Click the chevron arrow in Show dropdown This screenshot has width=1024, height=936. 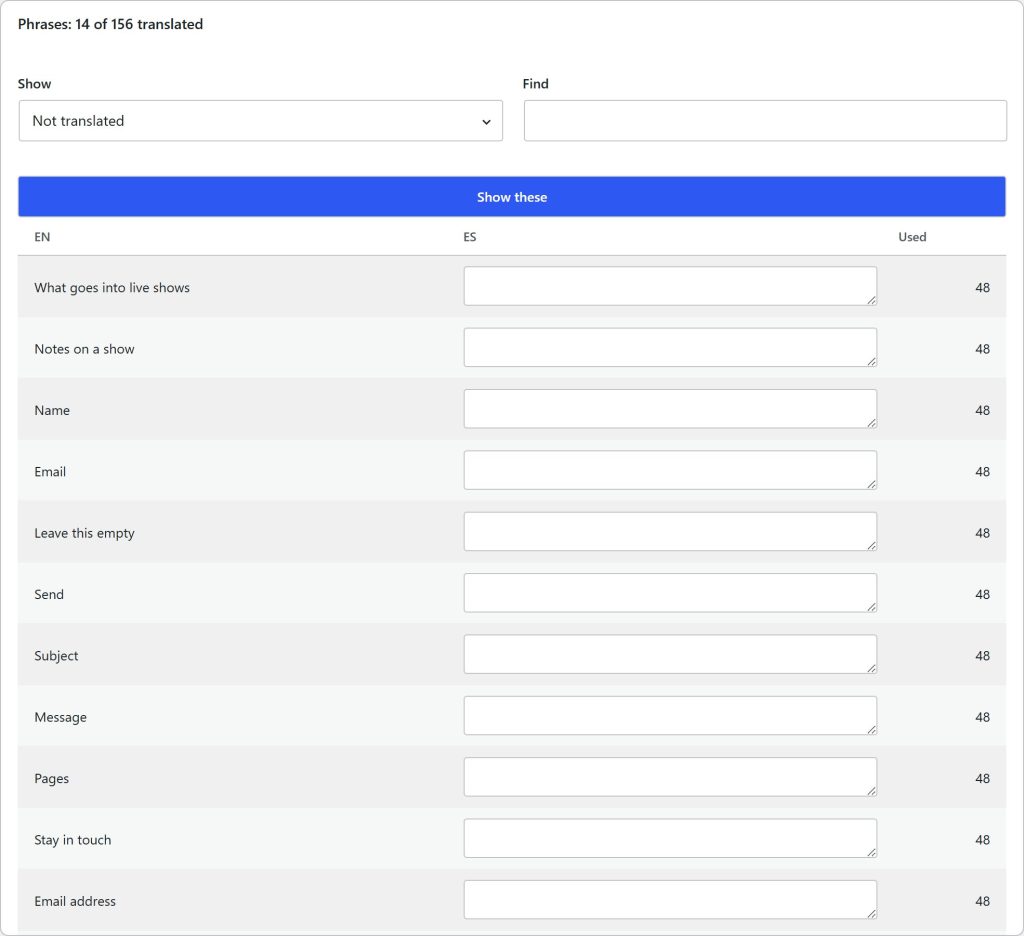[x=486, y=122]
